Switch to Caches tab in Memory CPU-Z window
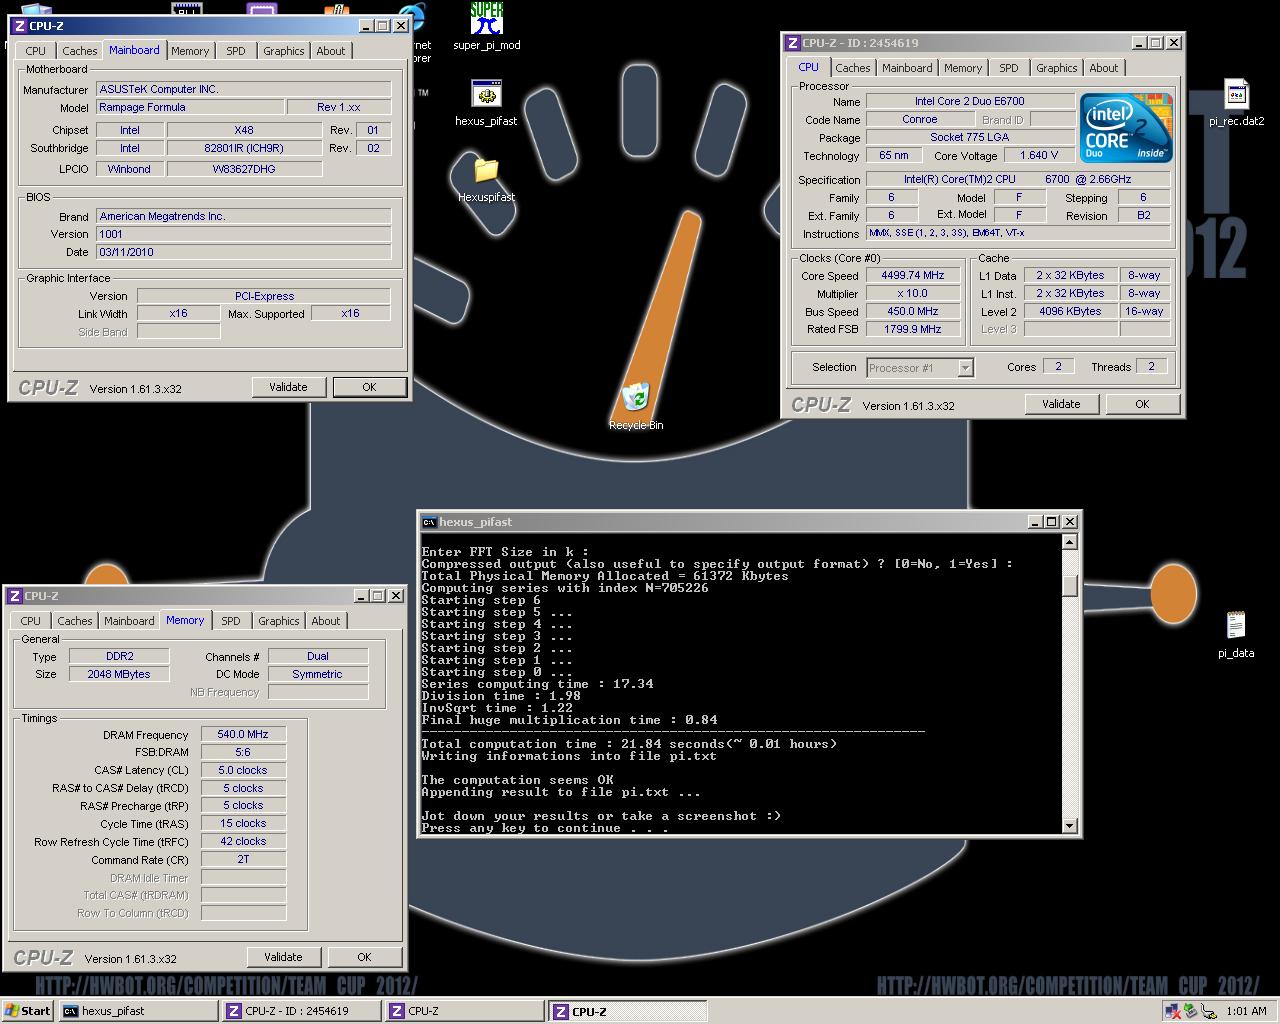The image size is (1280, 1024). [x=75, y=621]
